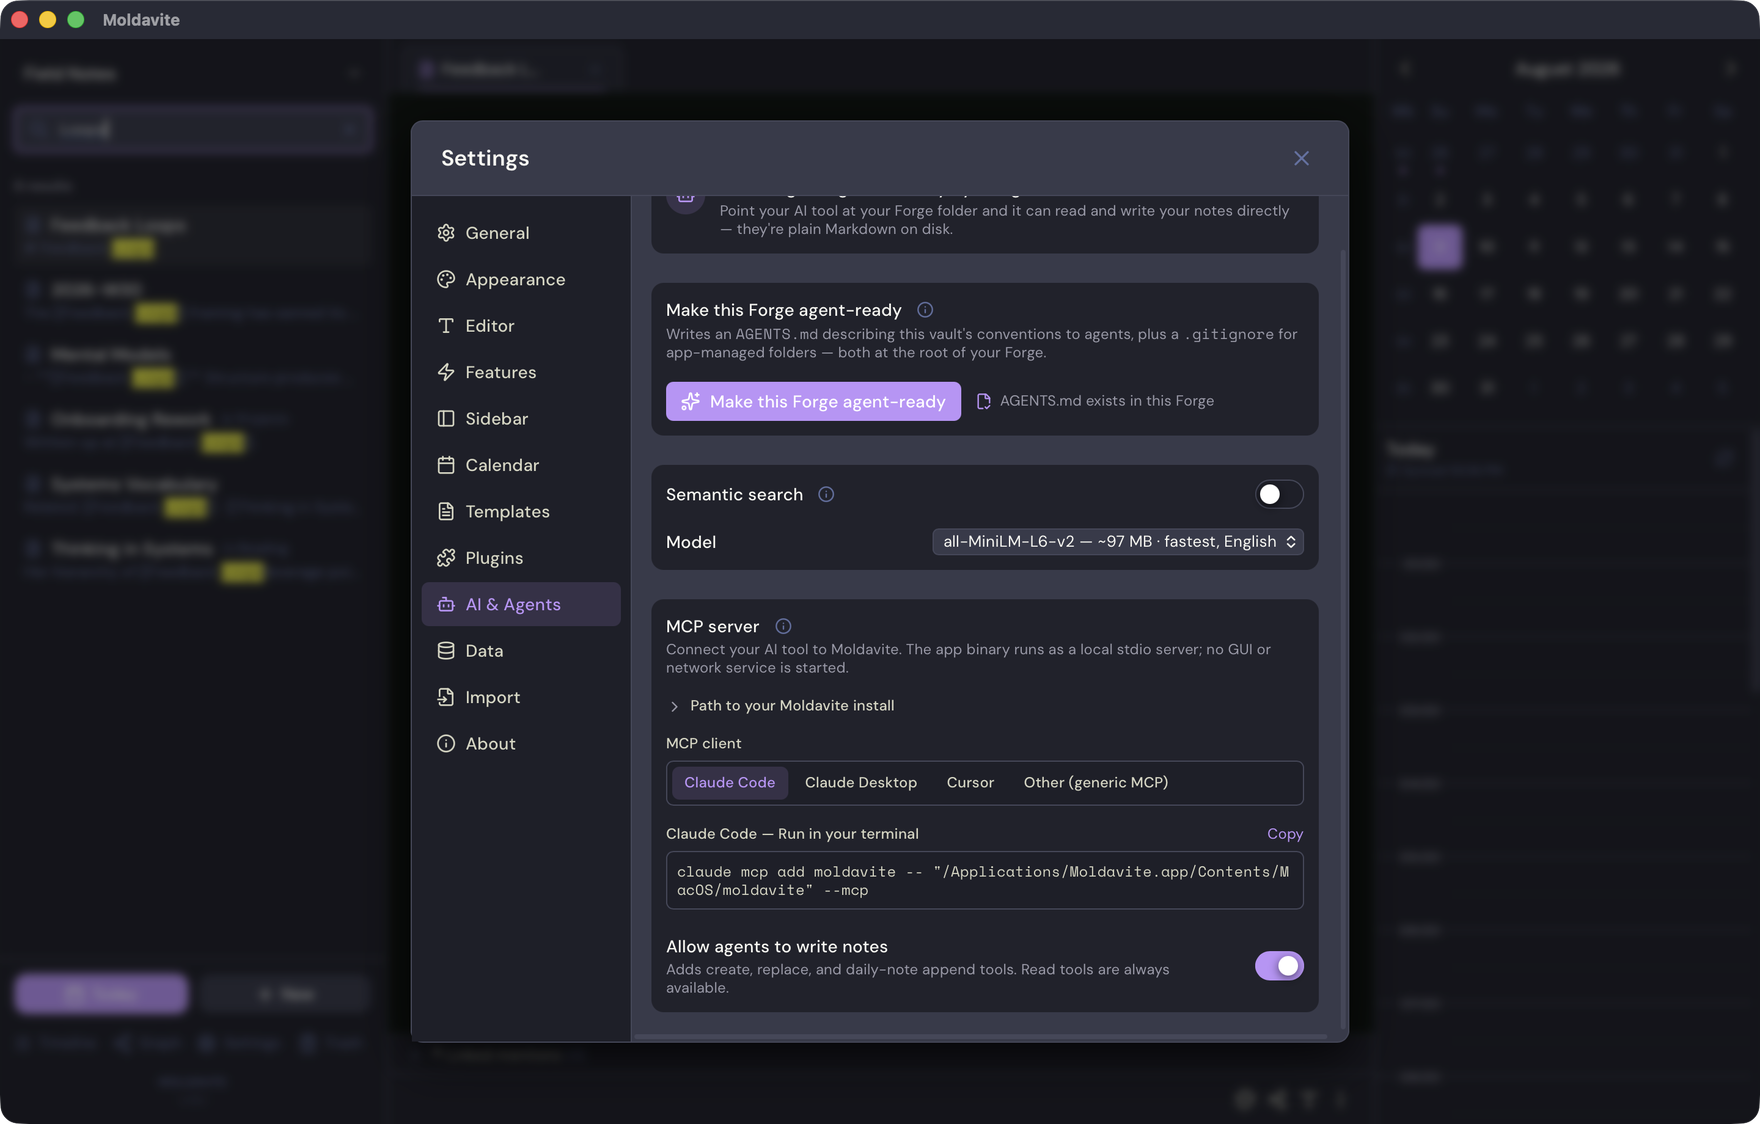Click the Templates document icon

446,512
